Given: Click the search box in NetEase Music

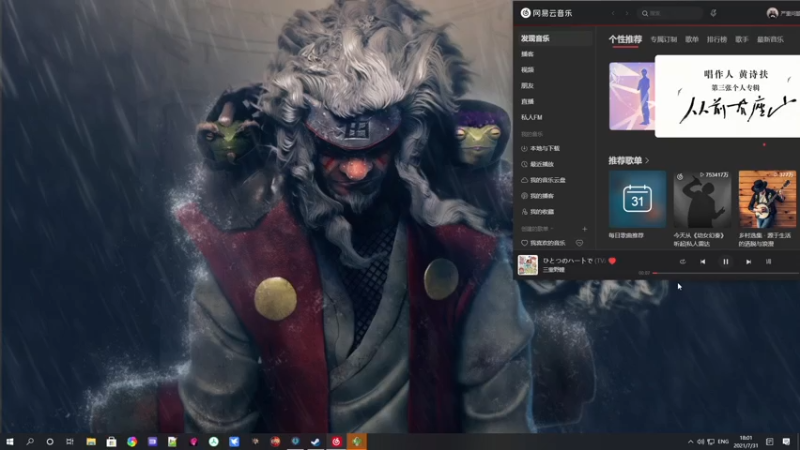Looking at the screenshot, I should (x=670, y=13).
